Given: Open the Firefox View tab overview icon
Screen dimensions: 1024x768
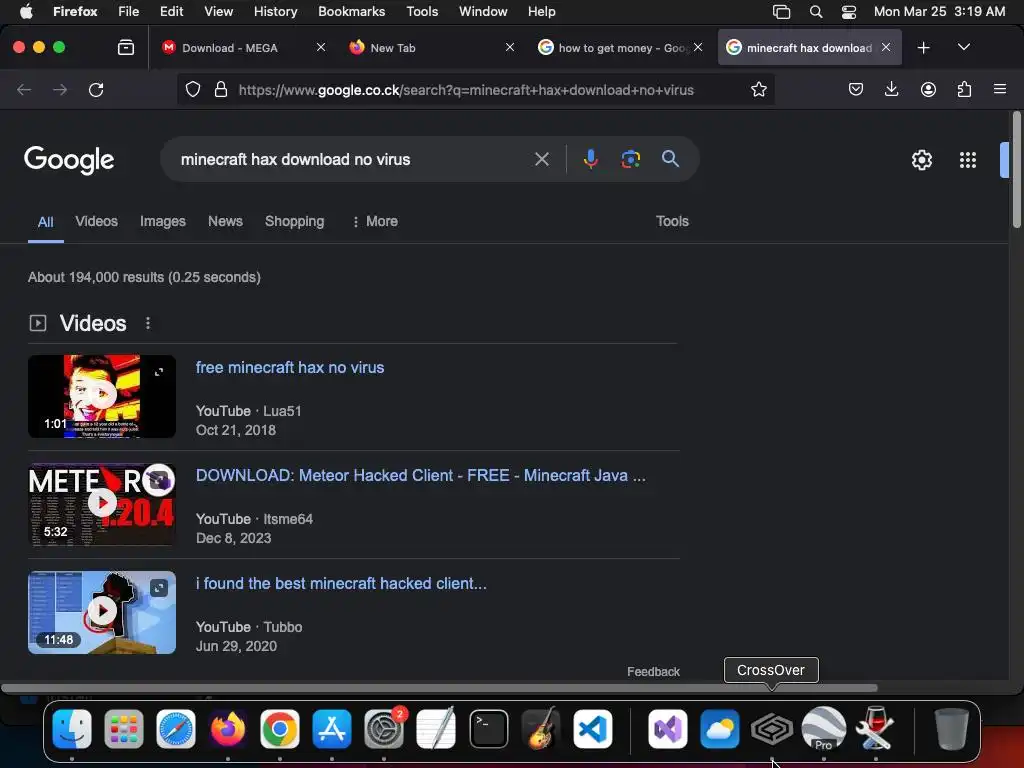Looking at the screenshot, I should point(125,47).
